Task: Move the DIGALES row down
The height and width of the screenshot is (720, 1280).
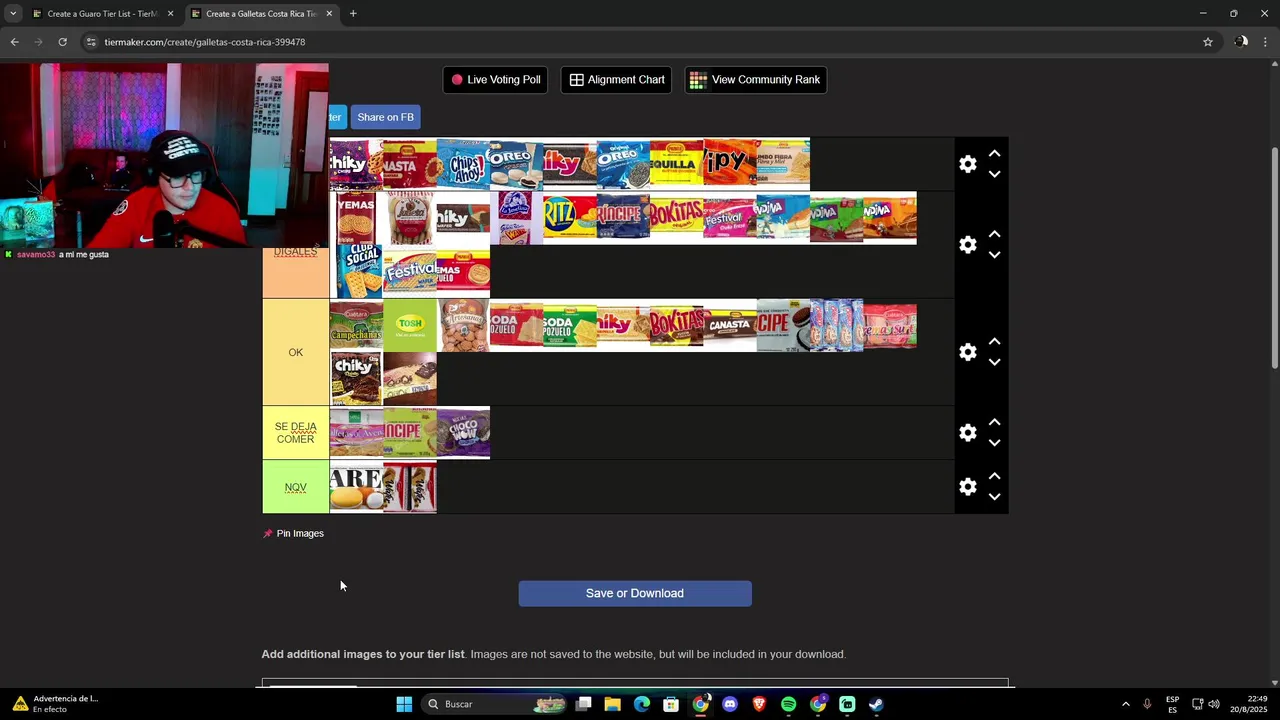Action: (994, 255)
